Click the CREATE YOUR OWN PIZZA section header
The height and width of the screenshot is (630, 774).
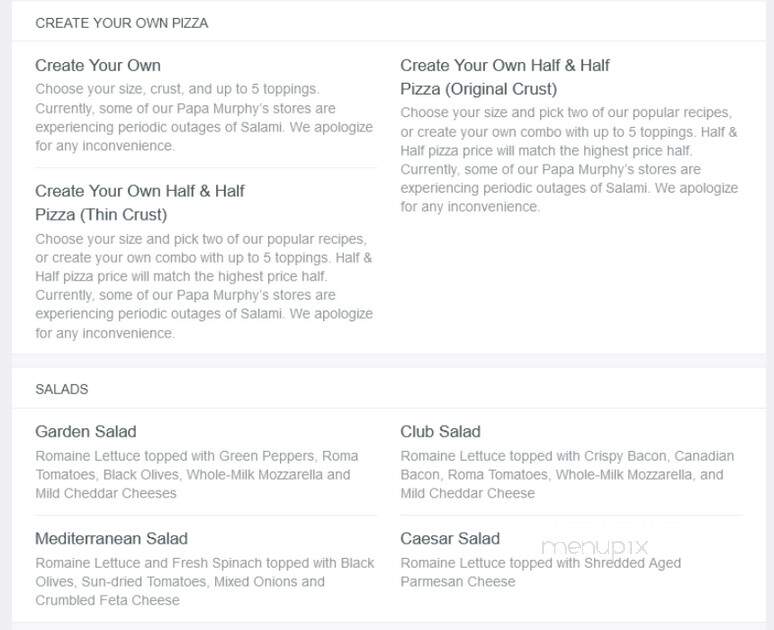point(121,23)
